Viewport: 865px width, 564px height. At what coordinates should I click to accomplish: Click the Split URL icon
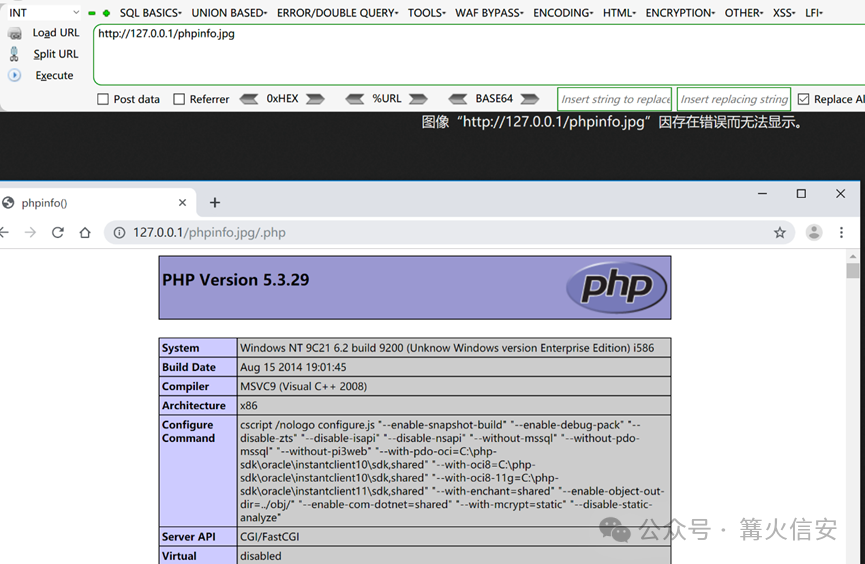click(14, 54)
